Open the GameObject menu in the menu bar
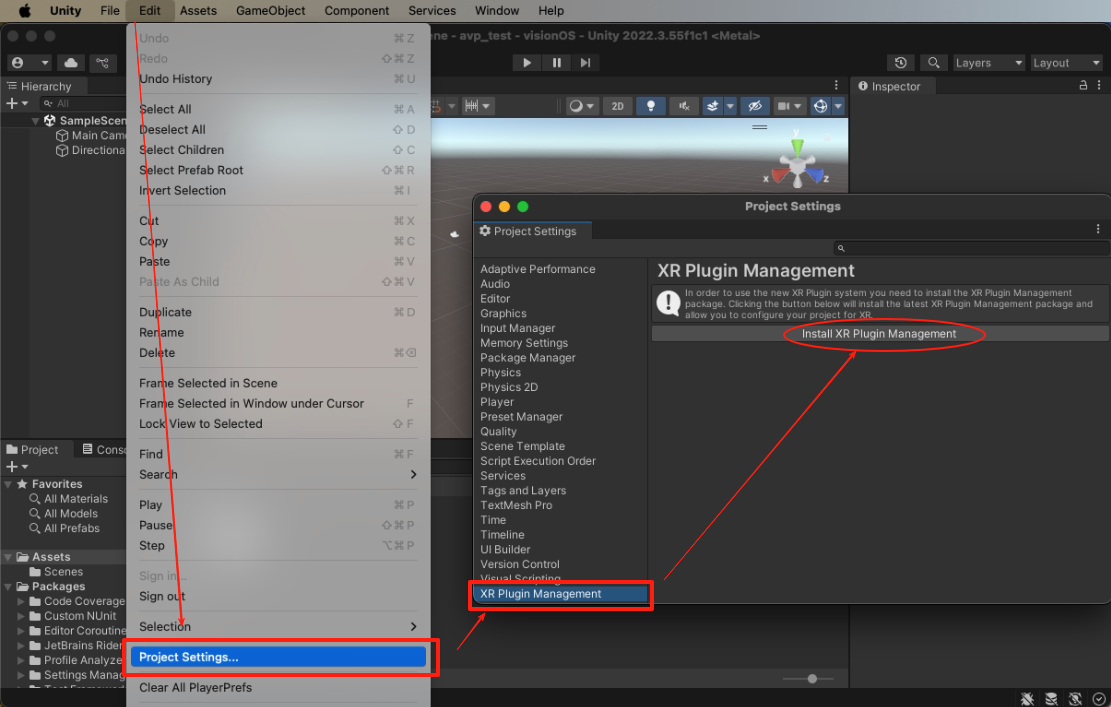This screenshot has height=707, width=1111. 271,11
